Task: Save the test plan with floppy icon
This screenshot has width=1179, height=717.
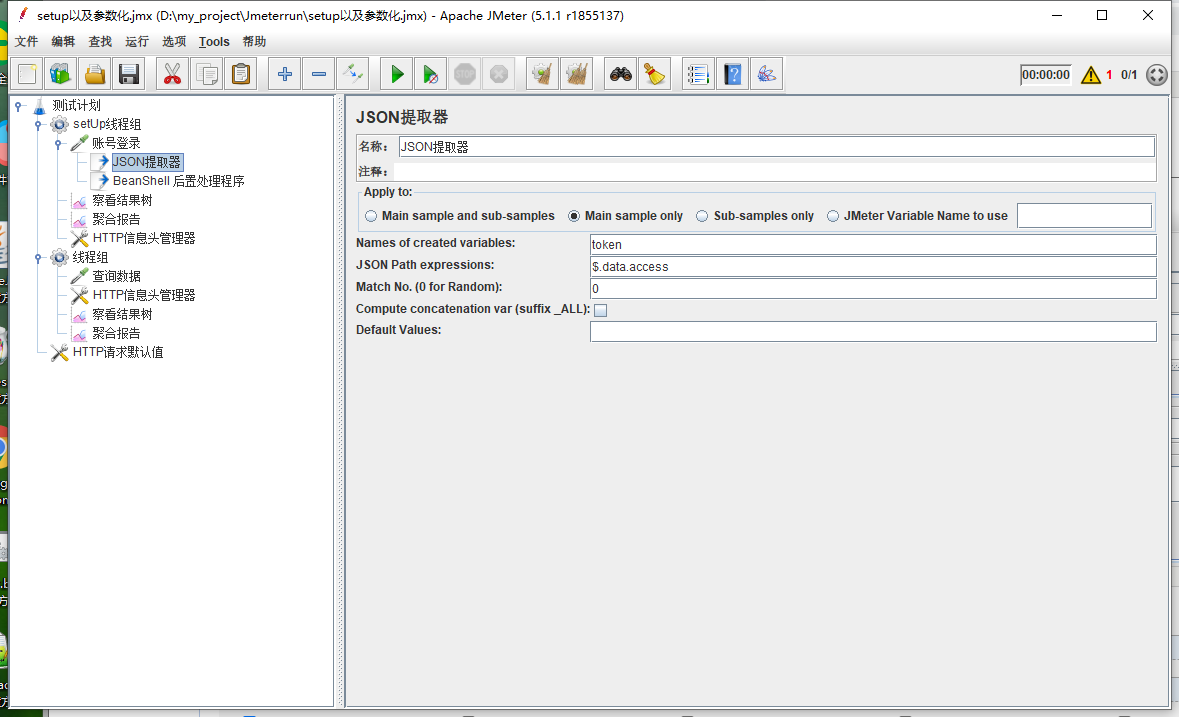Action: point(129,74)
